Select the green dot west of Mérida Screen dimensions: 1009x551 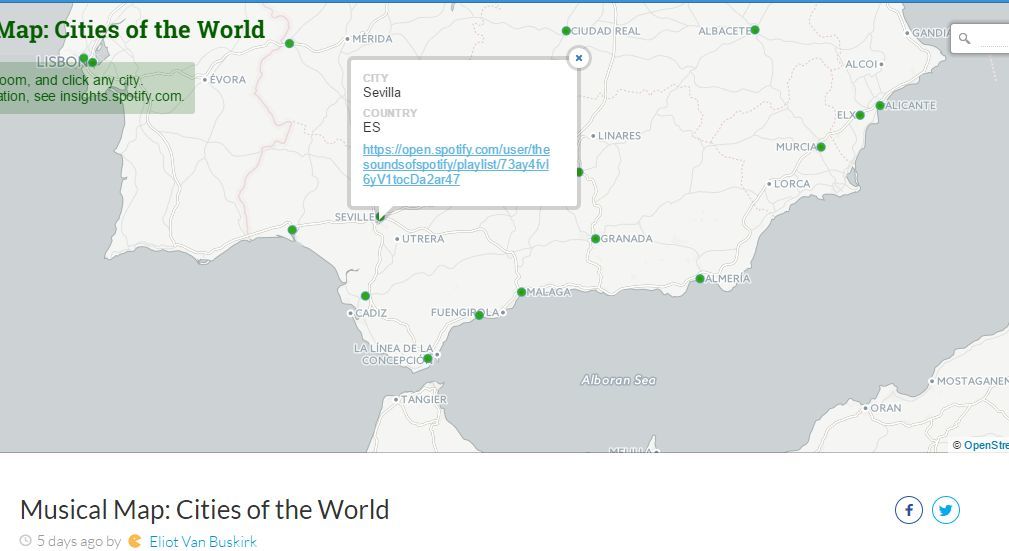(289, 44)
